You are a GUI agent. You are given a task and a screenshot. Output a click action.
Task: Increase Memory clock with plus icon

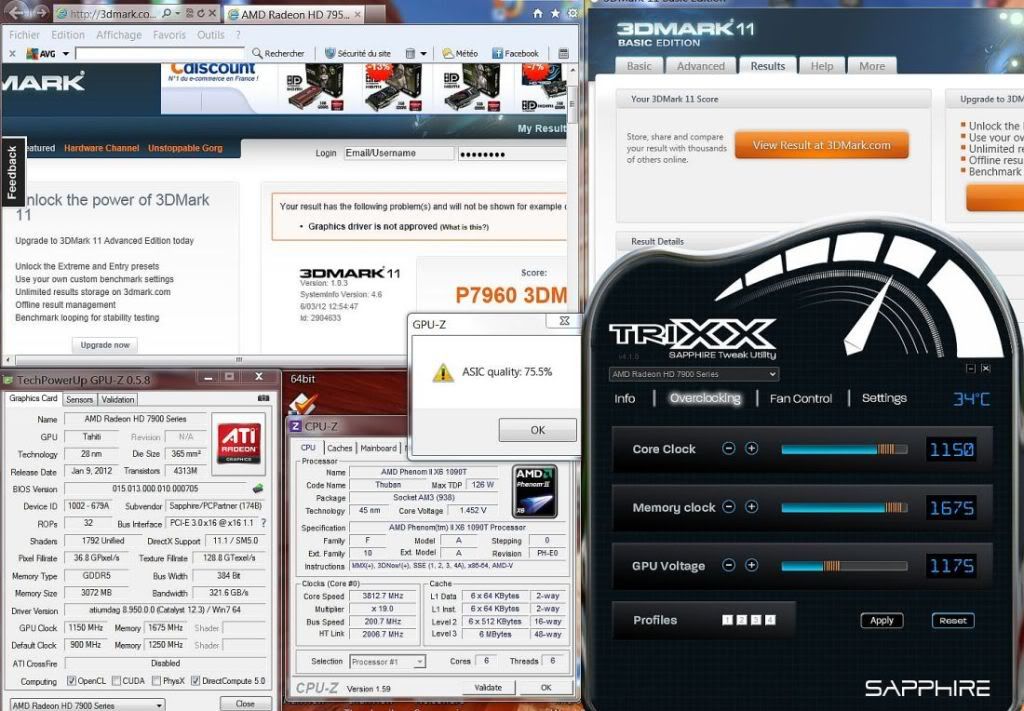point(751,507)
